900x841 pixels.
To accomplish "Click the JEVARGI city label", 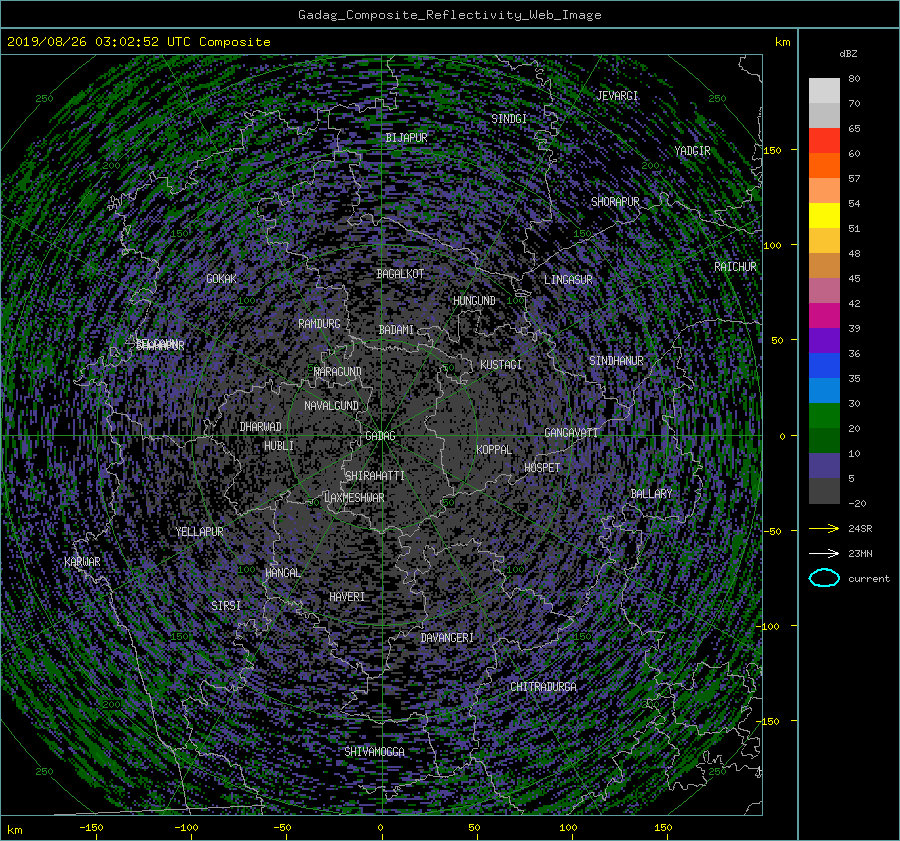I will coord(617,96).
